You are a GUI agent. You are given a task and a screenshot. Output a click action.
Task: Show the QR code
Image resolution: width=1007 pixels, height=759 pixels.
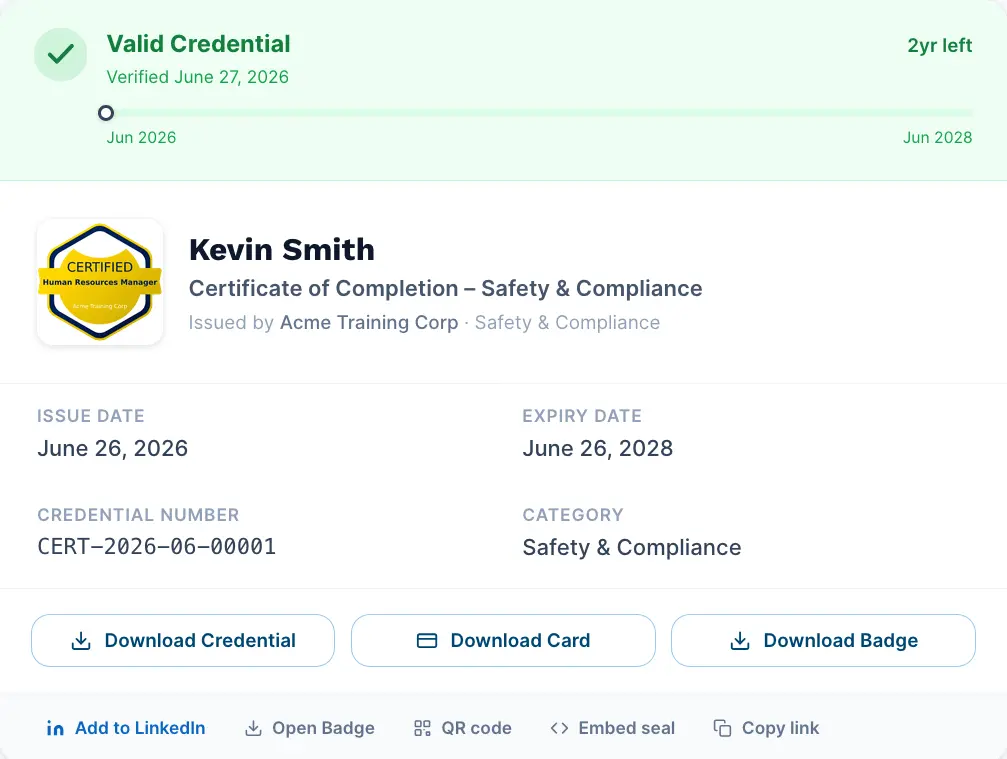click(463, 728)
